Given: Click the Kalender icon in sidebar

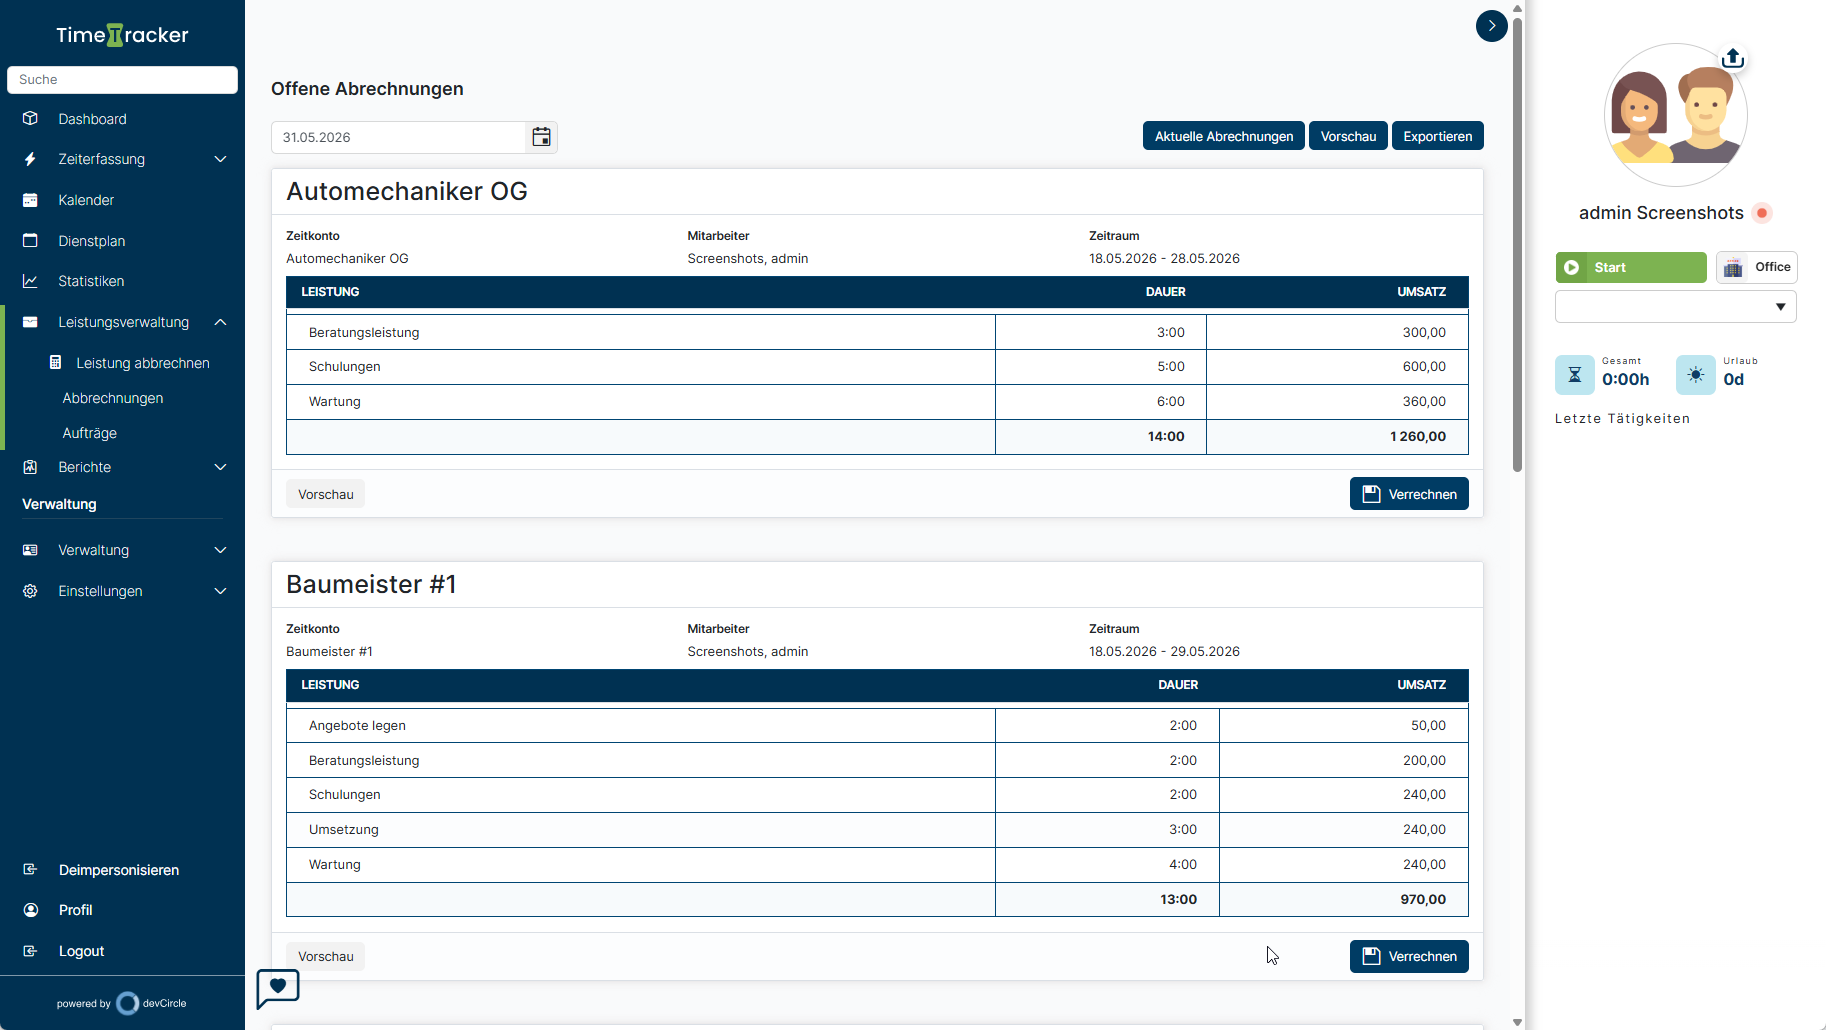Looking at the screenshot, I should pyautogui.click(x=30, y=200).
